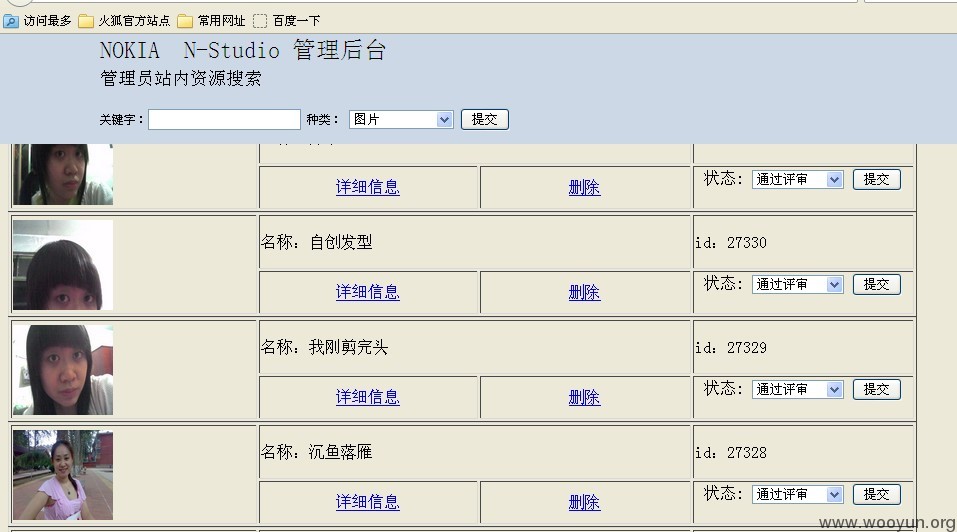Open the 百度一下 bookmark
957x532 pixels.
pyautogui.click(x=287, y=21)
